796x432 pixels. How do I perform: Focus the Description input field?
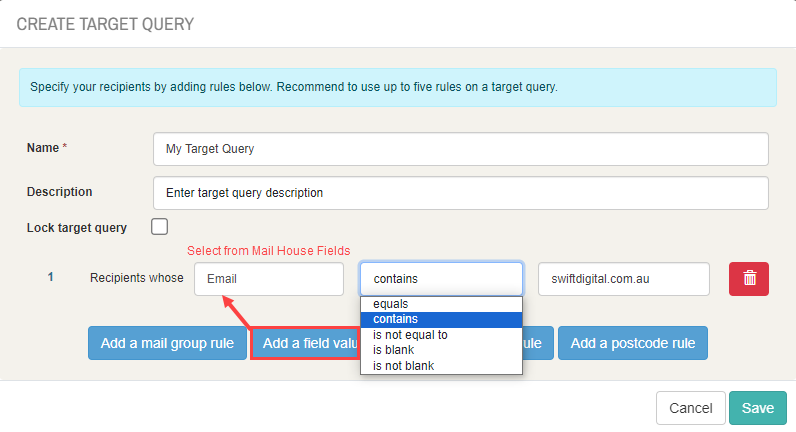461,193
